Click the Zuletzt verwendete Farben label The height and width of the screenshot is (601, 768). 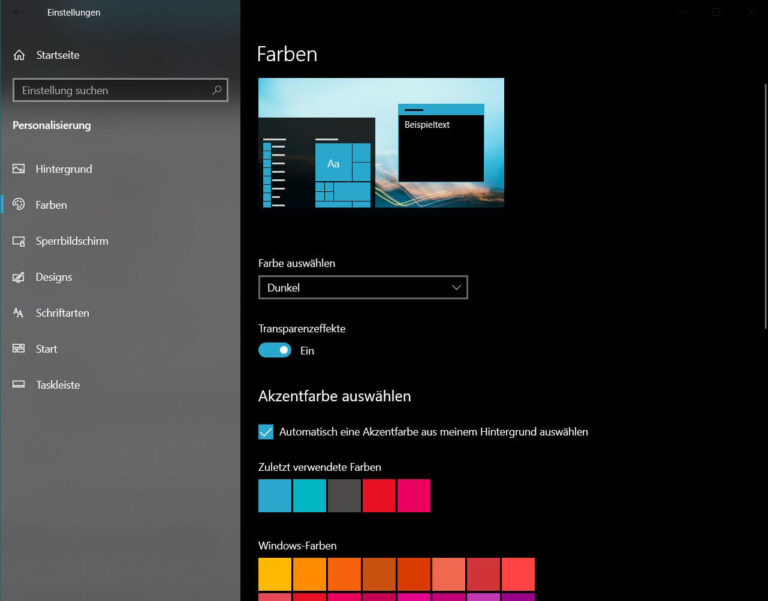320,467
